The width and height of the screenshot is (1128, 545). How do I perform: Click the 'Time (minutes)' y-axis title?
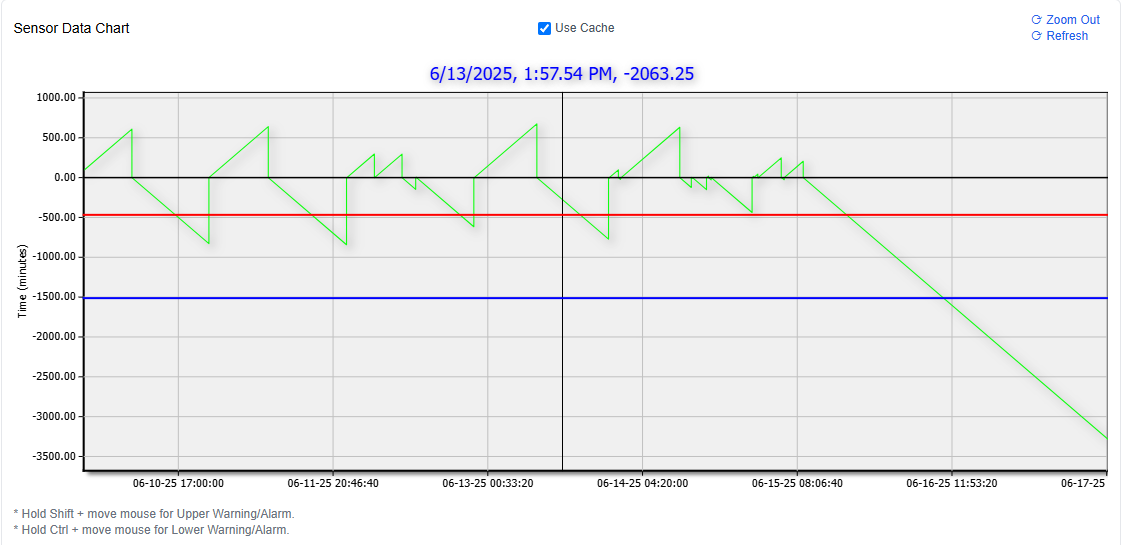(22, 281)
